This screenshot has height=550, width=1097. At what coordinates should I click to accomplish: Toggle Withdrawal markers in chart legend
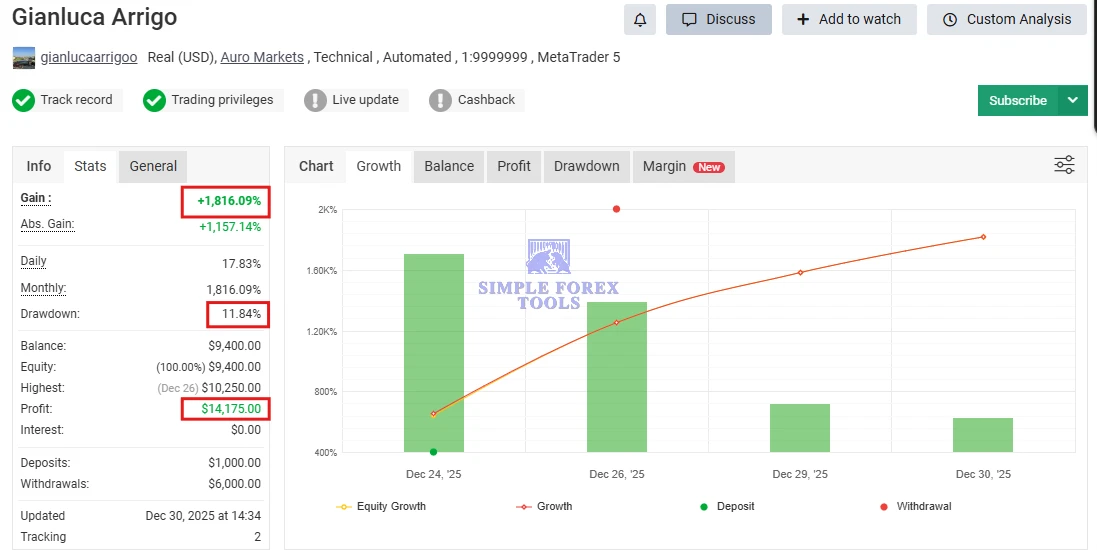point(914,506)
